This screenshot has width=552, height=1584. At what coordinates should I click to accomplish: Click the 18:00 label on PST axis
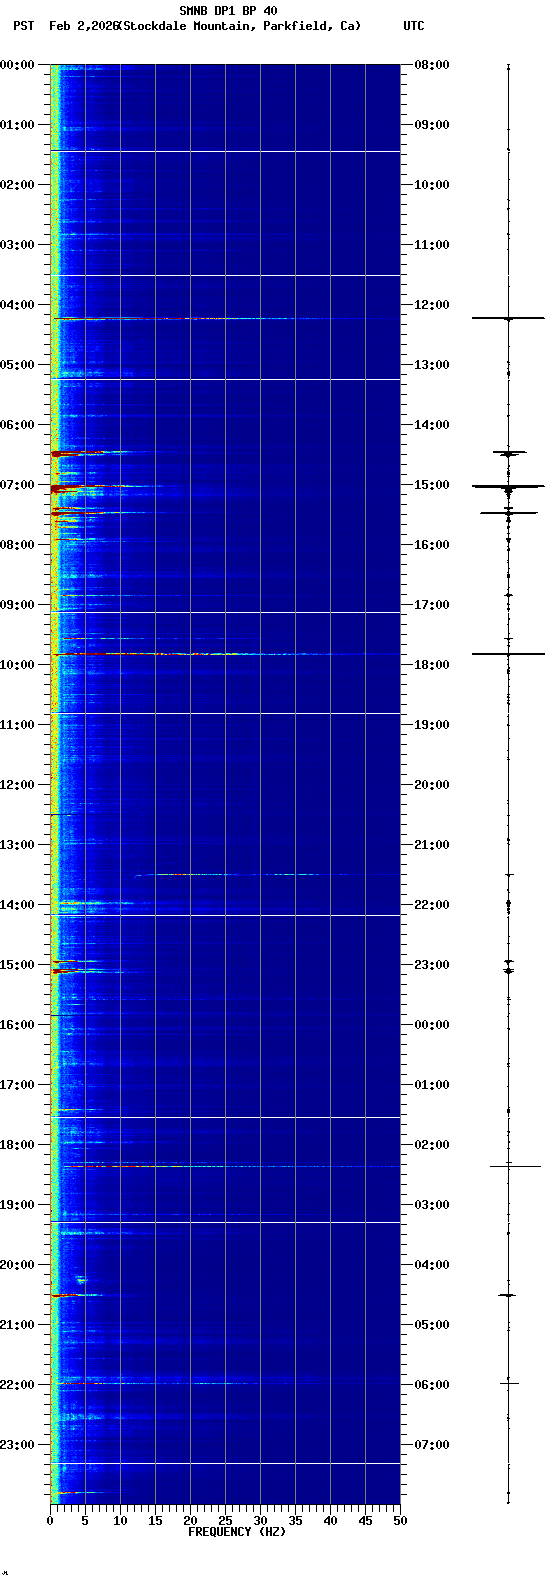[x=17, y=1145]
